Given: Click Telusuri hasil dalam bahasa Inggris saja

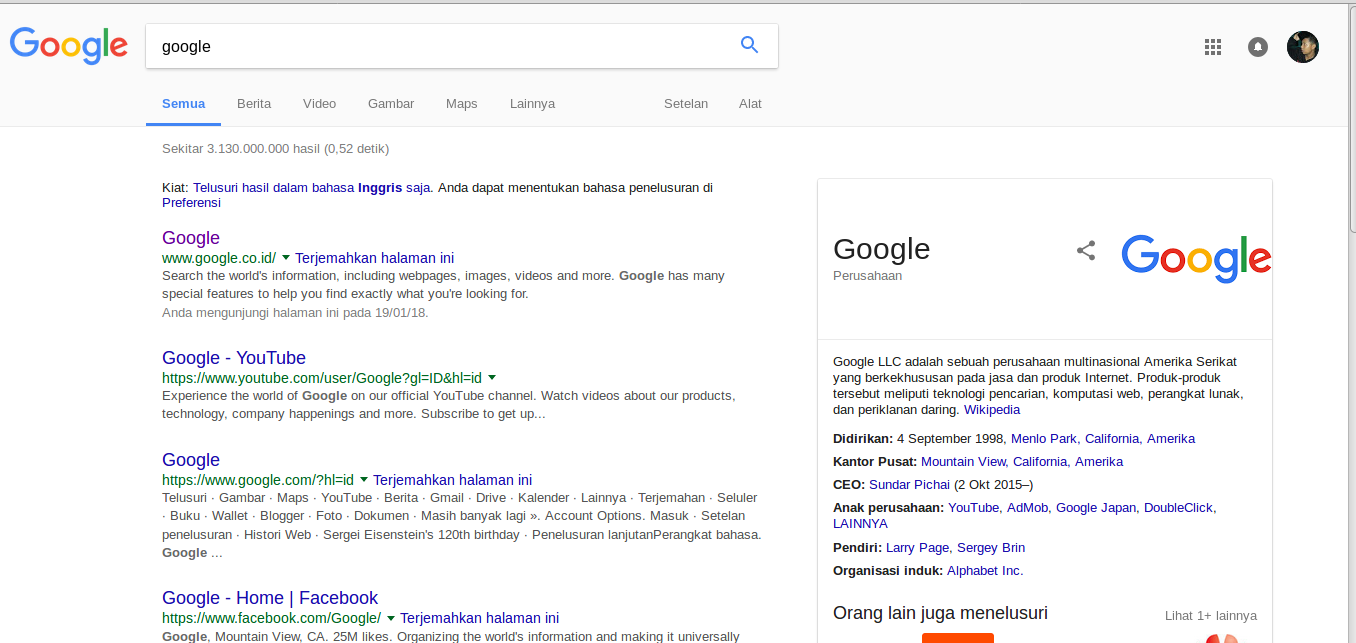Looking at the screenshot, I should coord(312,188).
